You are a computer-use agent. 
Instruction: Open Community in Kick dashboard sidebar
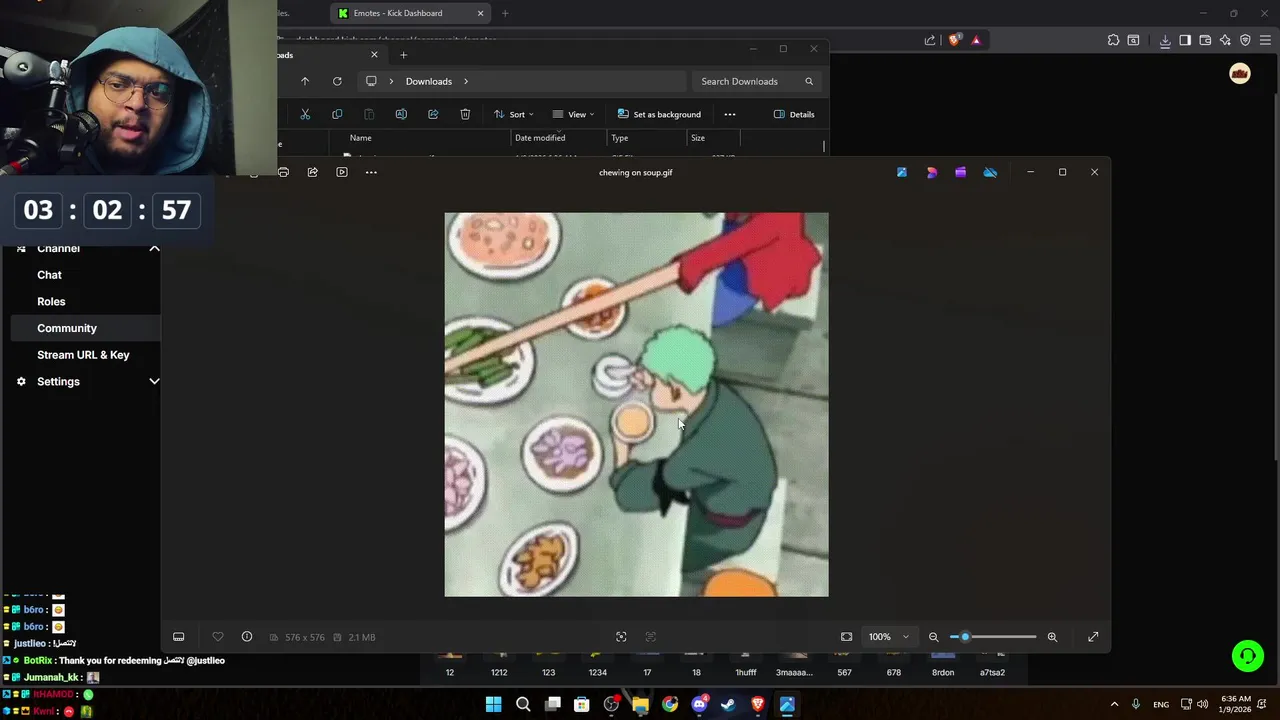(x=67, y=328)
